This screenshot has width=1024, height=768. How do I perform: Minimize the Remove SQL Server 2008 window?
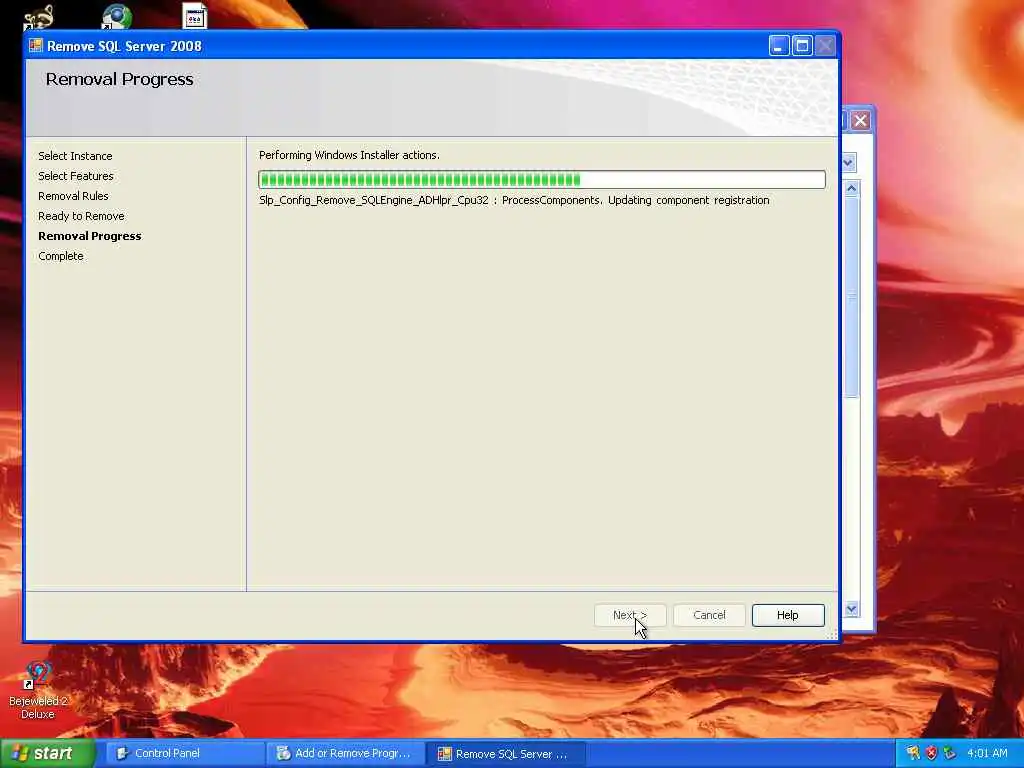(779, 46)
